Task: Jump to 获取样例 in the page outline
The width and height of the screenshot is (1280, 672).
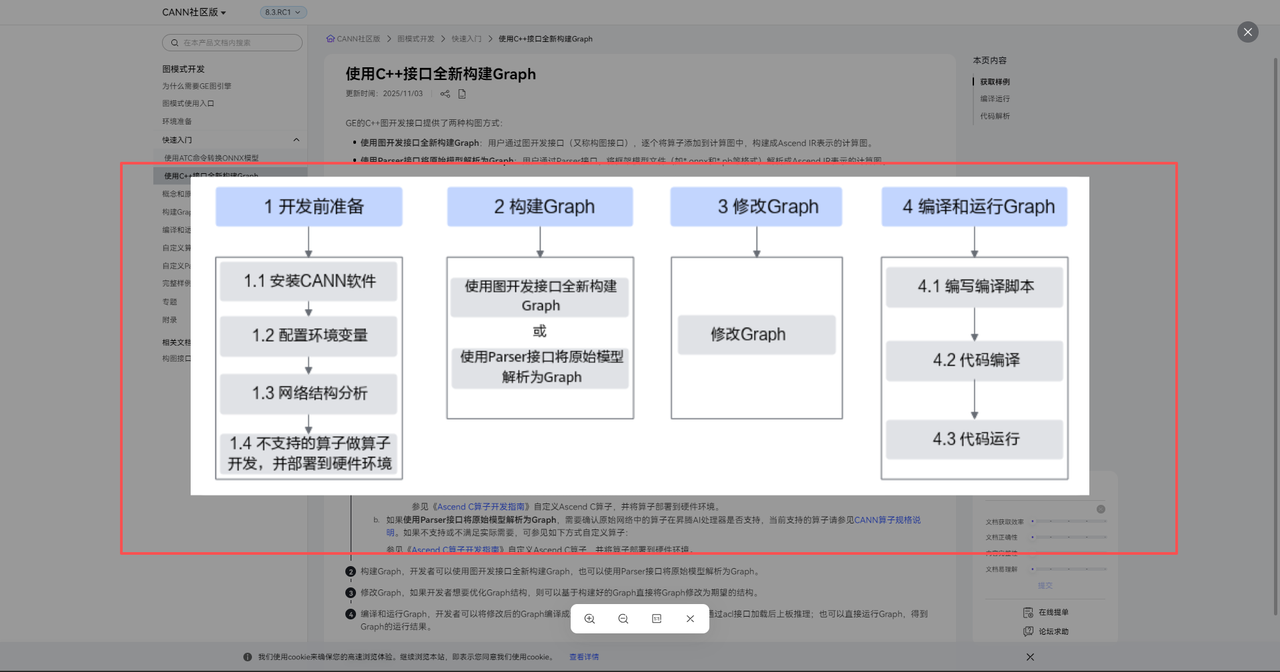Action: 993,81
